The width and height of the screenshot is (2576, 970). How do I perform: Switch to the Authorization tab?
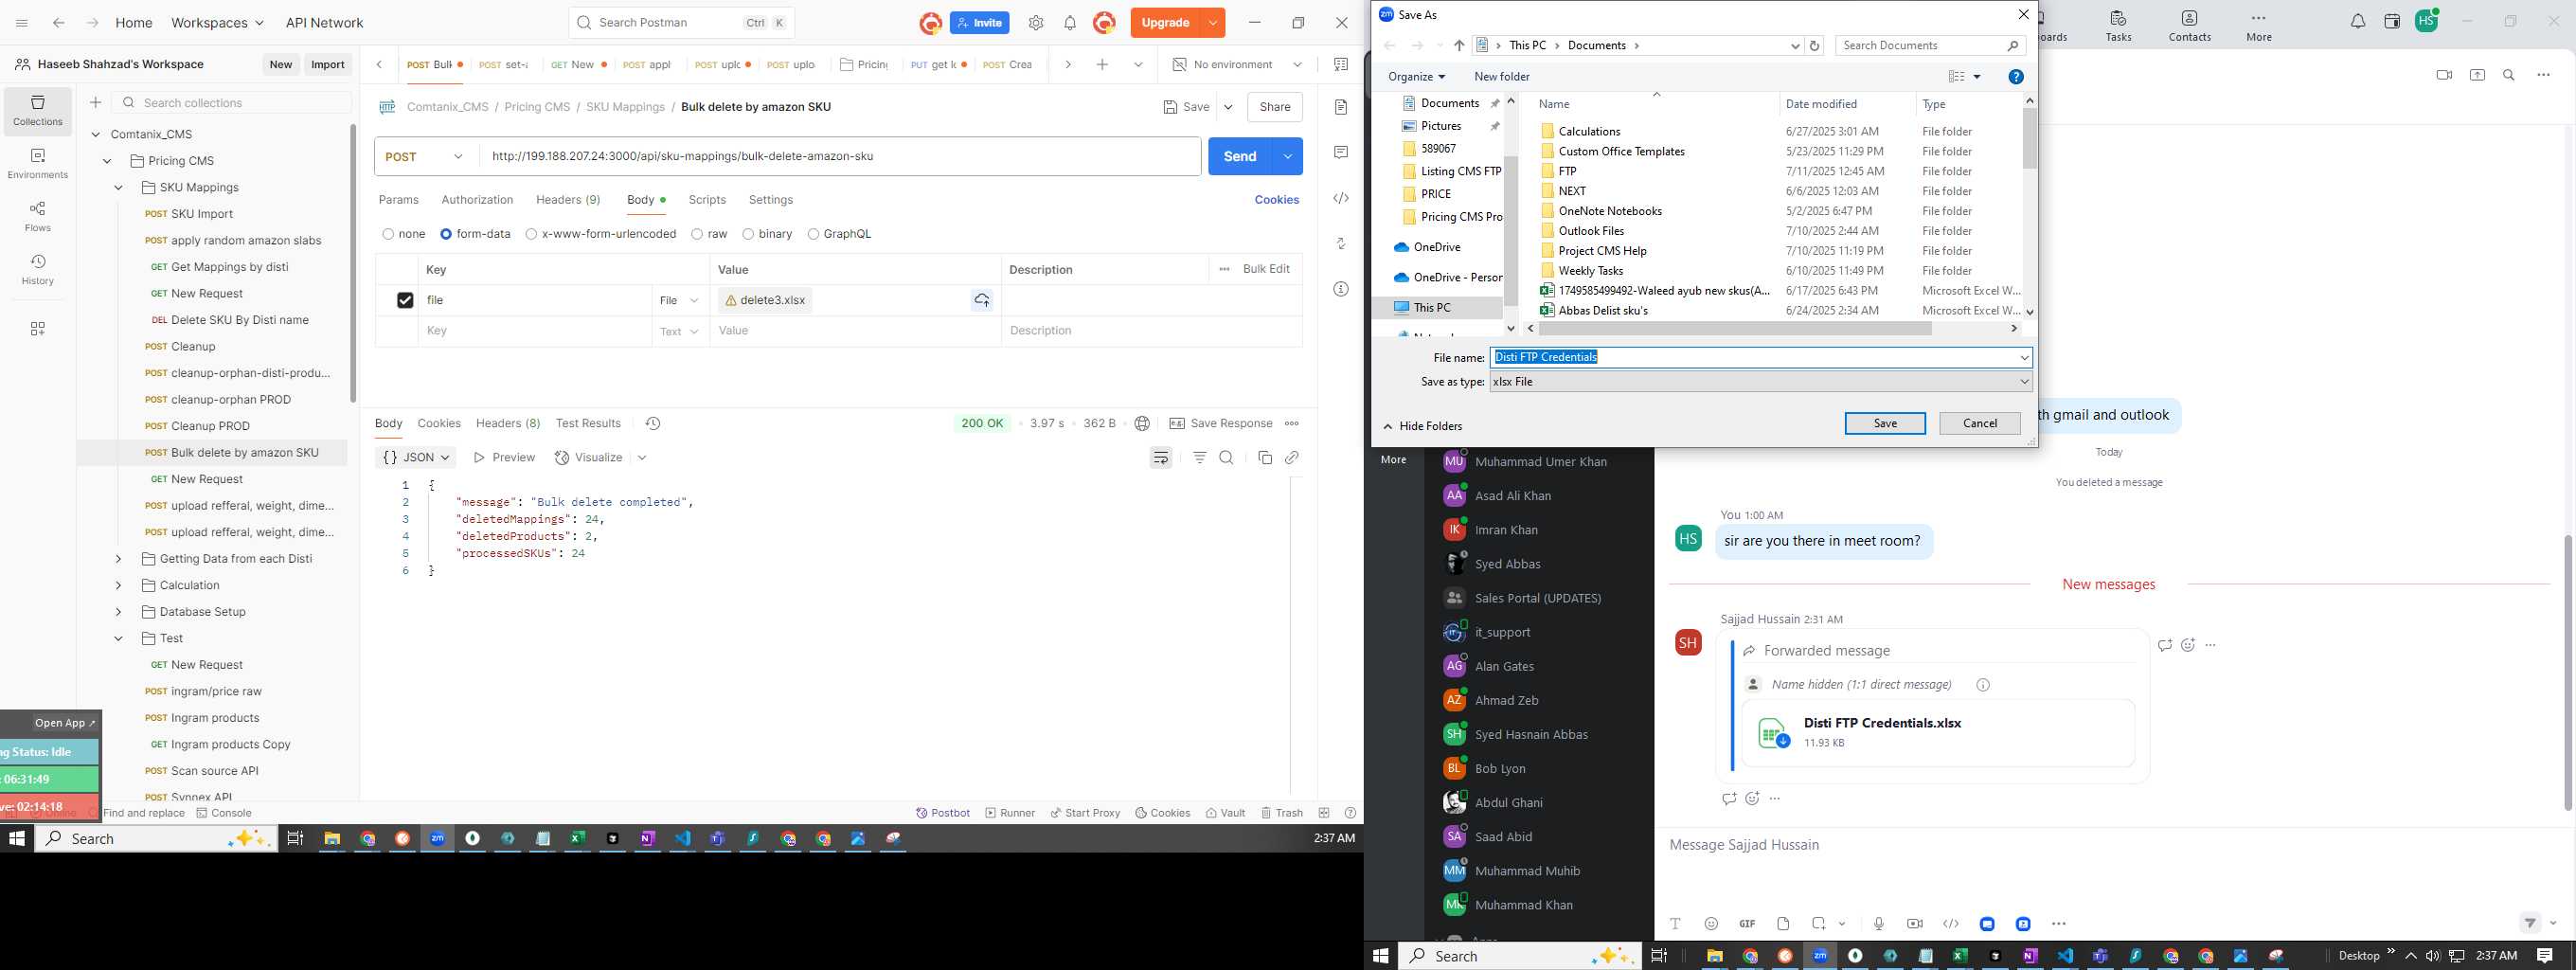point(477,200)
